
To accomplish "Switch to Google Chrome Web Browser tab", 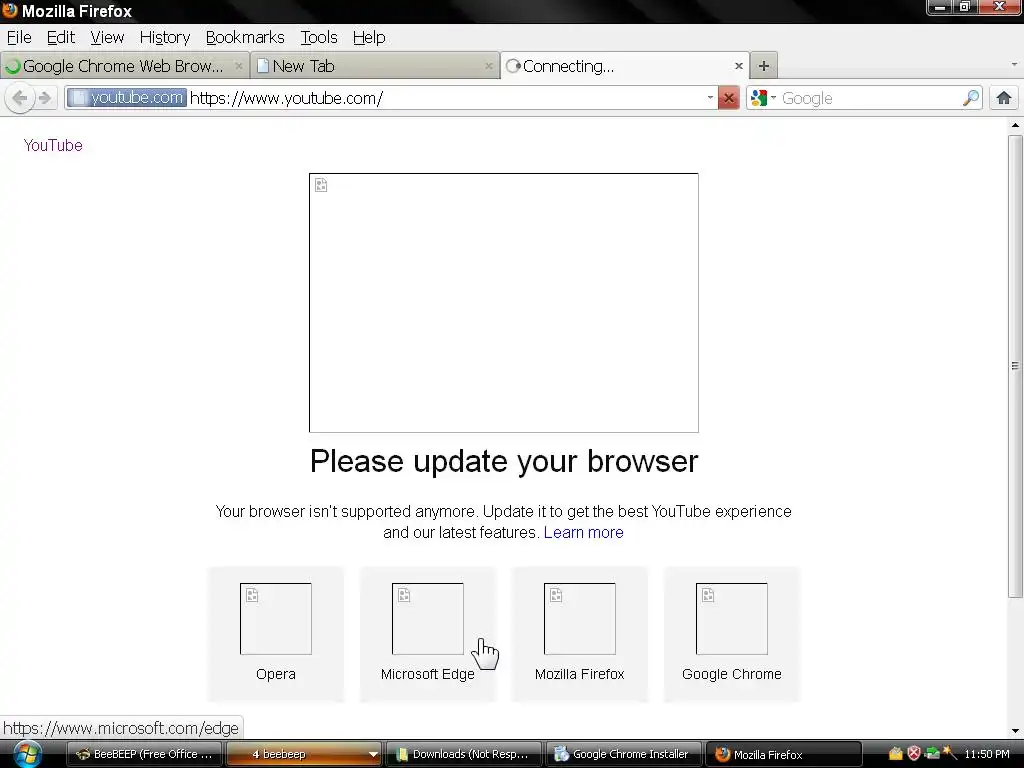I will pos(124,66).
